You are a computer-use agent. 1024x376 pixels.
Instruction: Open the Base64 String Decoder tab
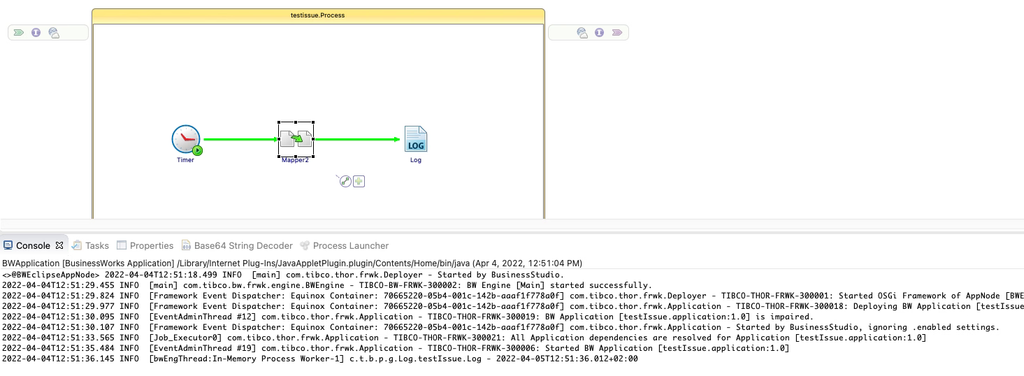[x=237, y=245]
